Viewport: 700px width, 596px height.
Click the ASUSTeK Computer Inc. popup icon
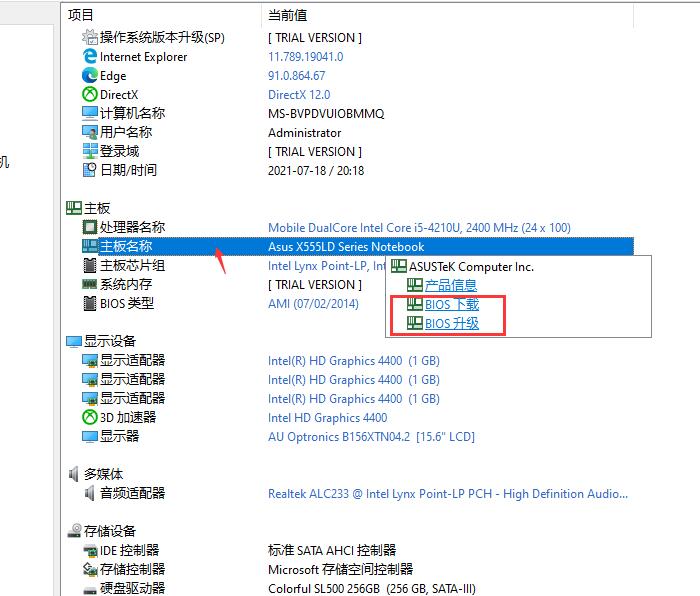pyautogui.click(x=399, y=266)
